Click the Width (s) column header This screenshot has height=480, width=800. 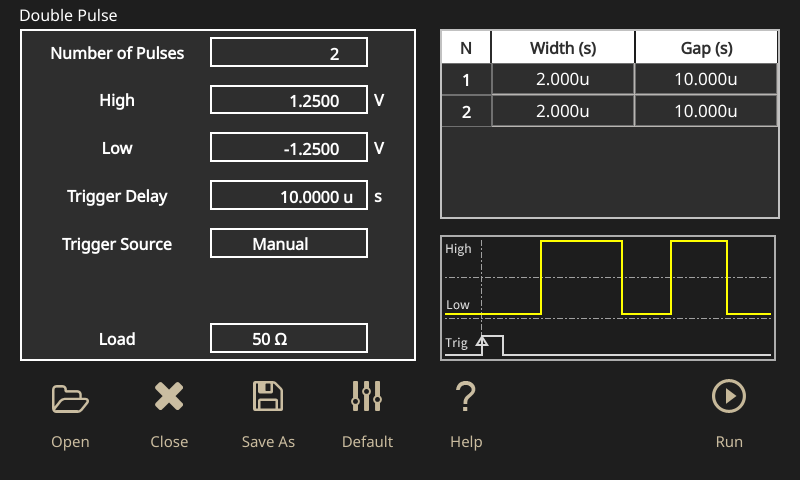[x=563, y=48]
